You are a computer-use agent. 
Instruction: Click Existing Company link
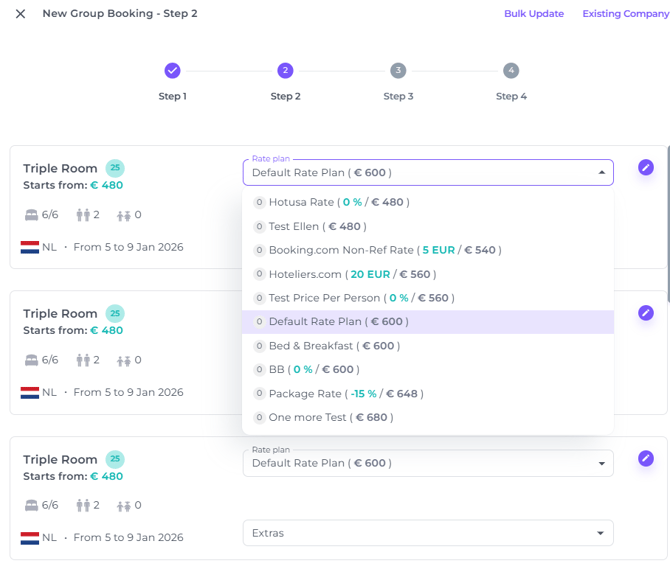pos(625,14)
